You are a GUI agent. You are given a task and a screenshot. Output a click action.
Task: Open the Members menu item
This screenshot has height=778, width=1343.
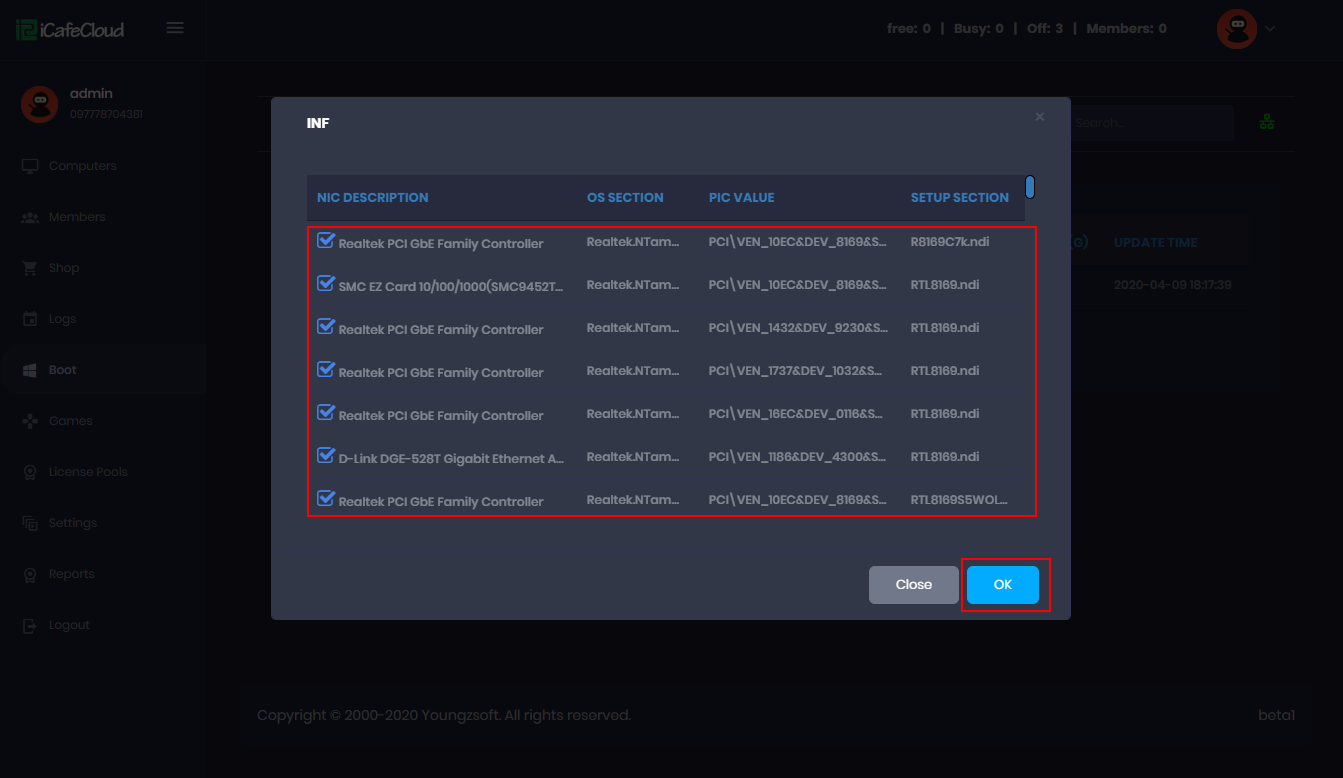tap(77, 217)
